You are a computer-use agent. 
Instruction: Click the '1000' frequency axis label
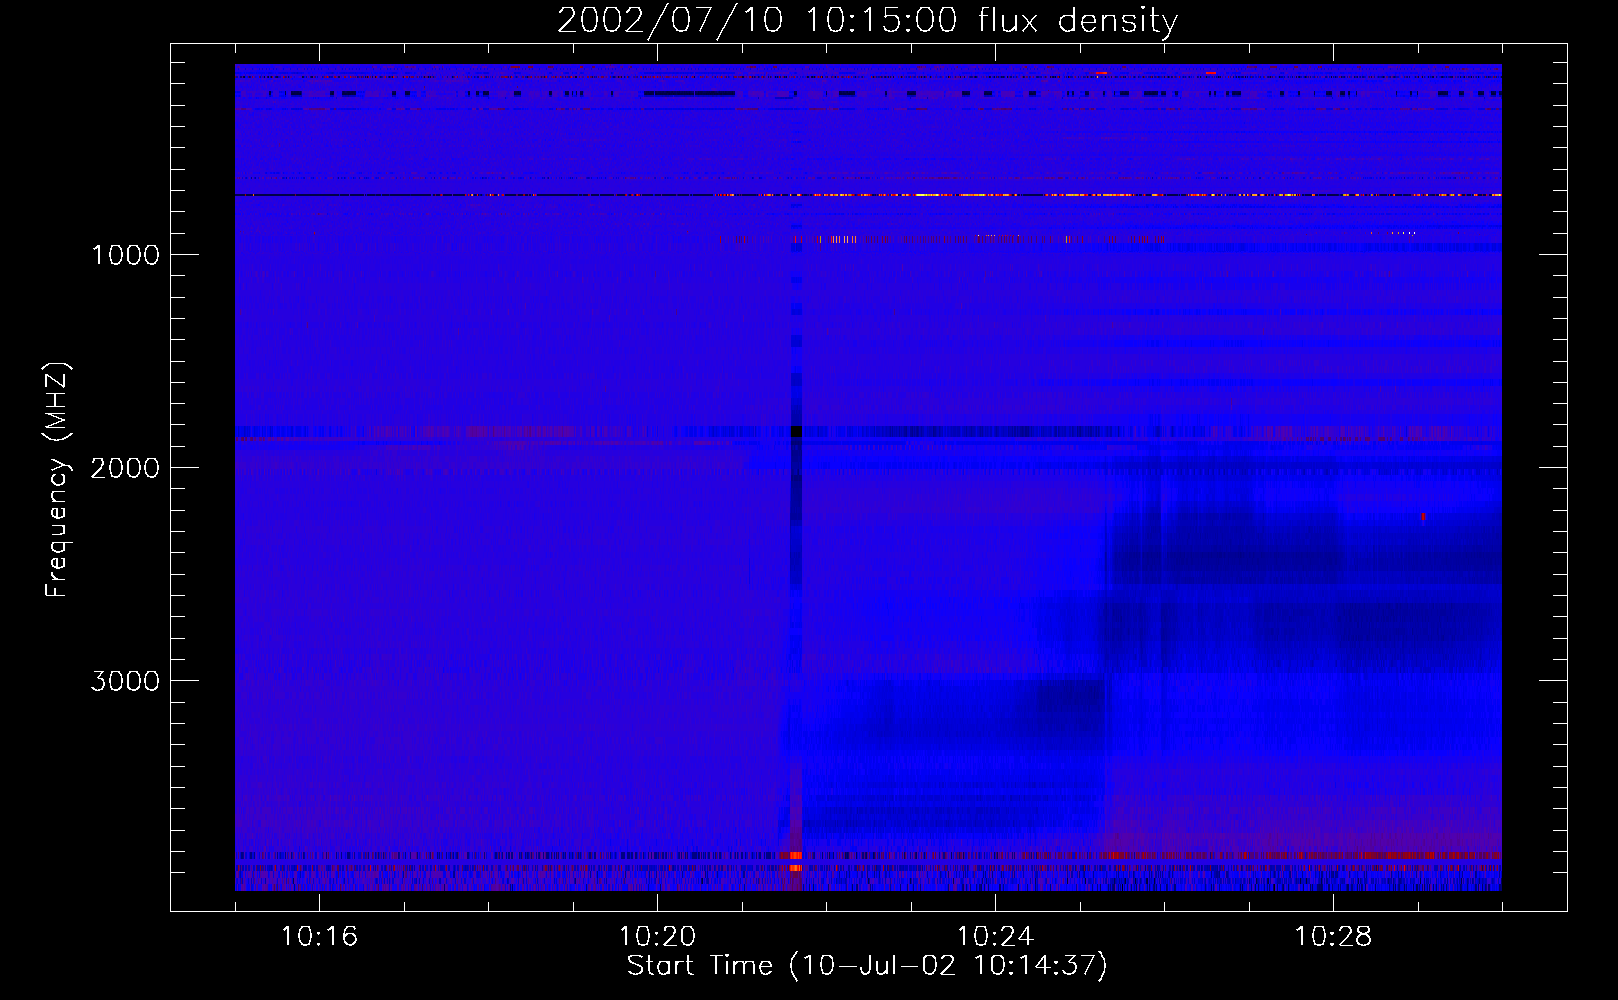[x=125, y=255]
